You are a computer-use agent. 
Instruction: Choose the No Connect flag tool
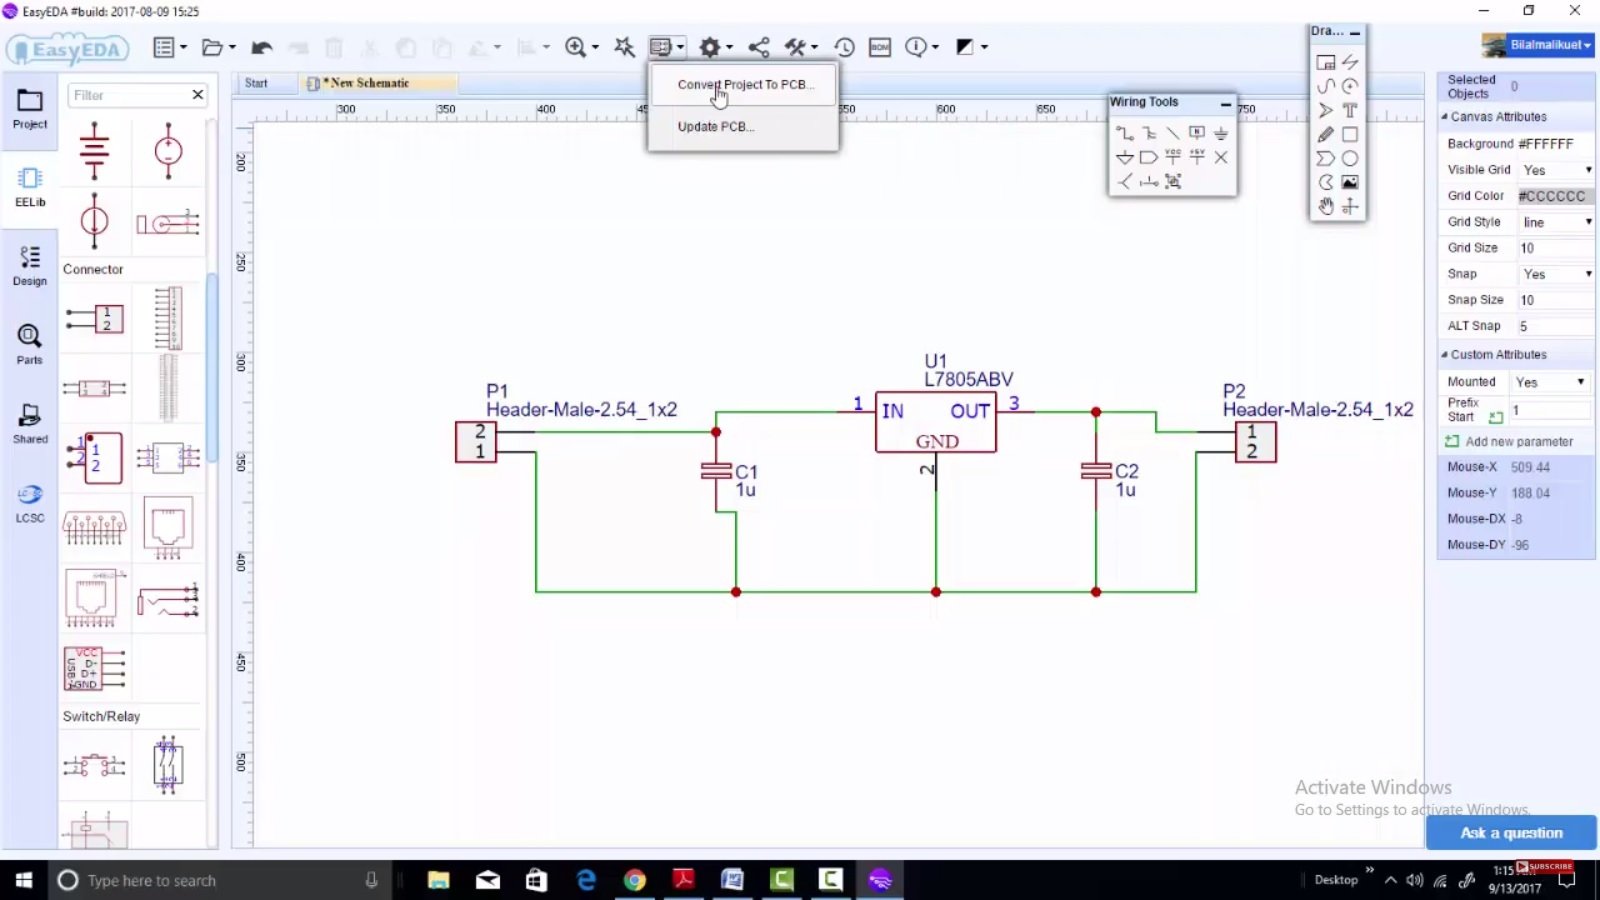1220,157
